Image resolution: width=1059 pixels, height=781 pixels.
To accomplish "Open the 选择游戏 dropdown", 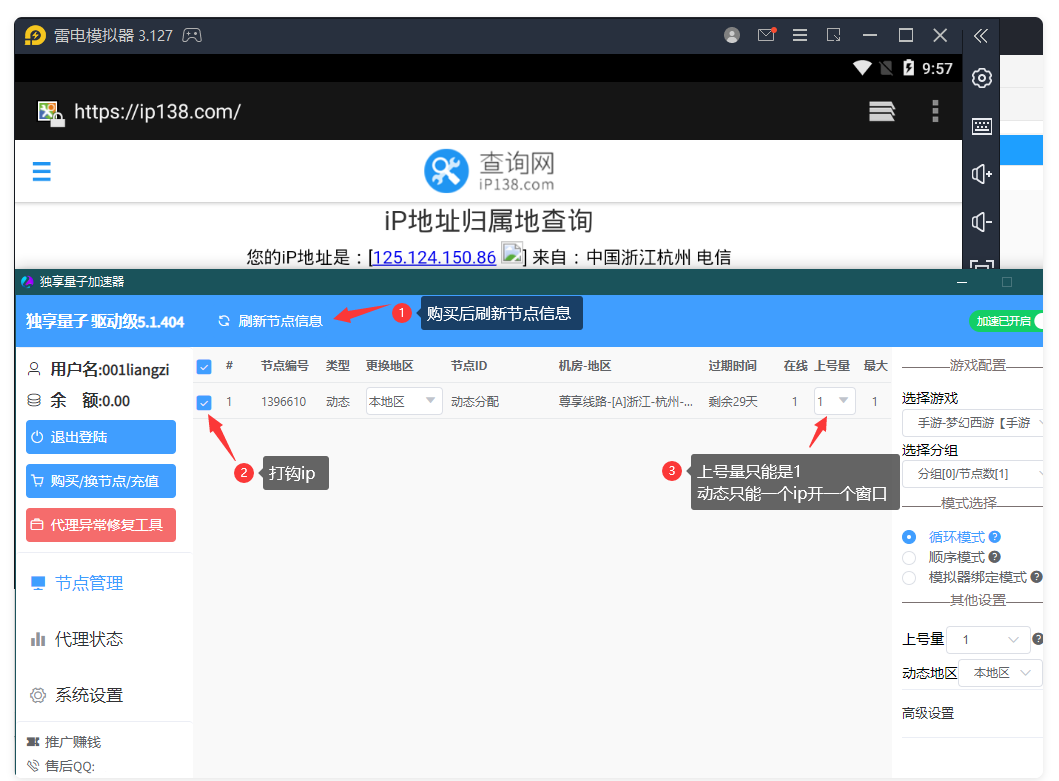I will (x=973, y=423).
